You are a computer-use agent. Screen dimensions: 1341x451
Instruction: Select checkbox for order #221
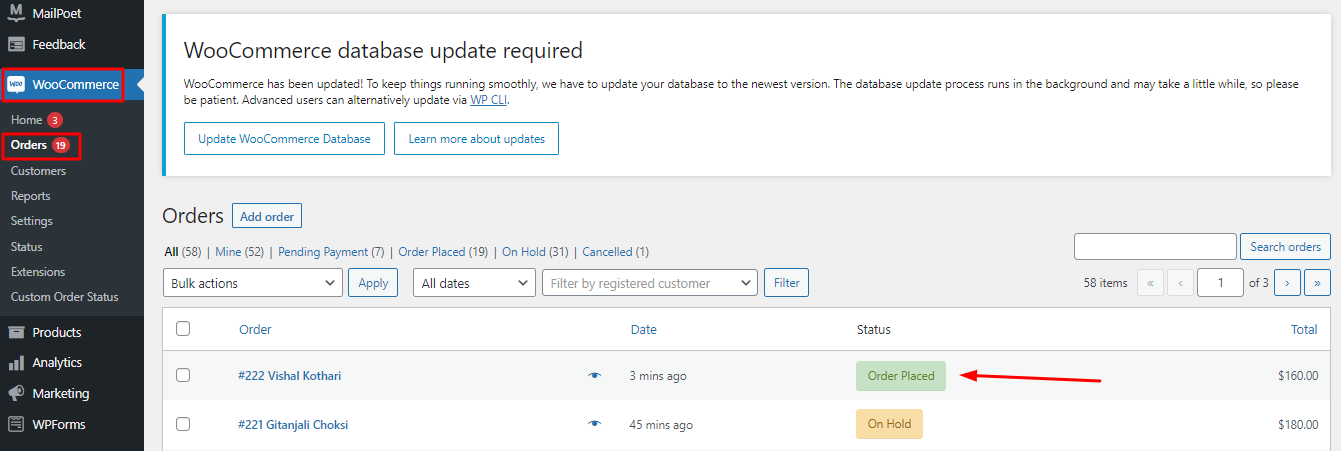[182, 424]
